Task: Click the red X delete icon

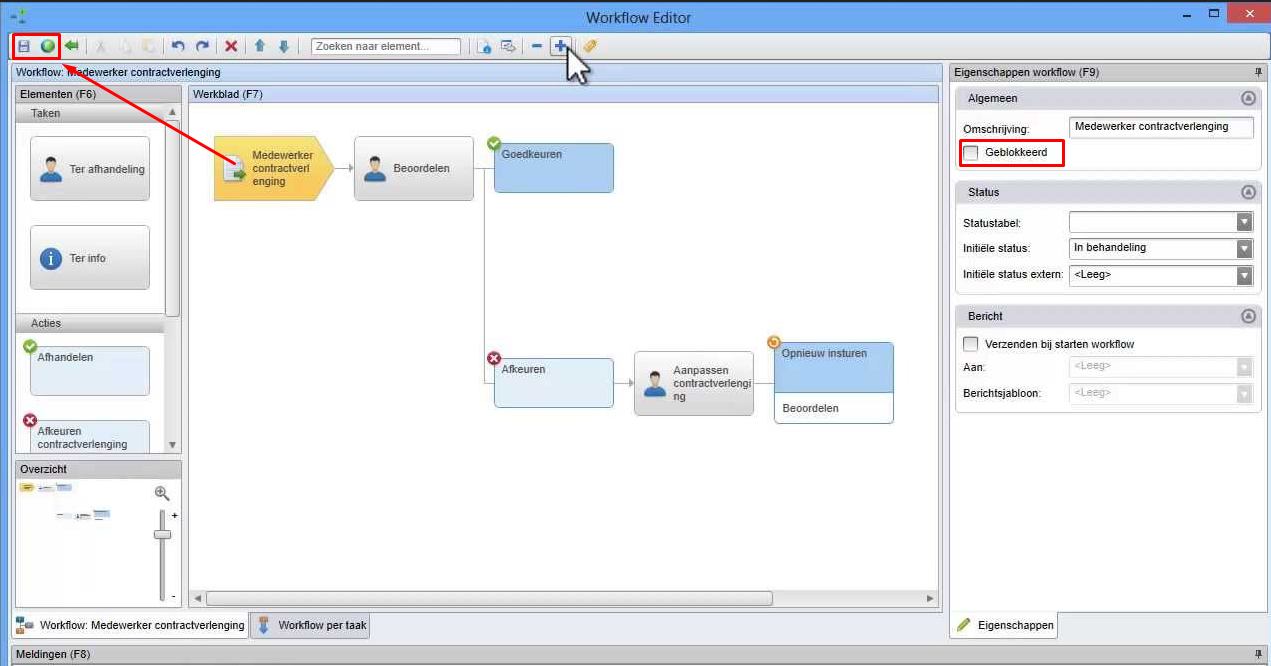Action: point(231,46)
